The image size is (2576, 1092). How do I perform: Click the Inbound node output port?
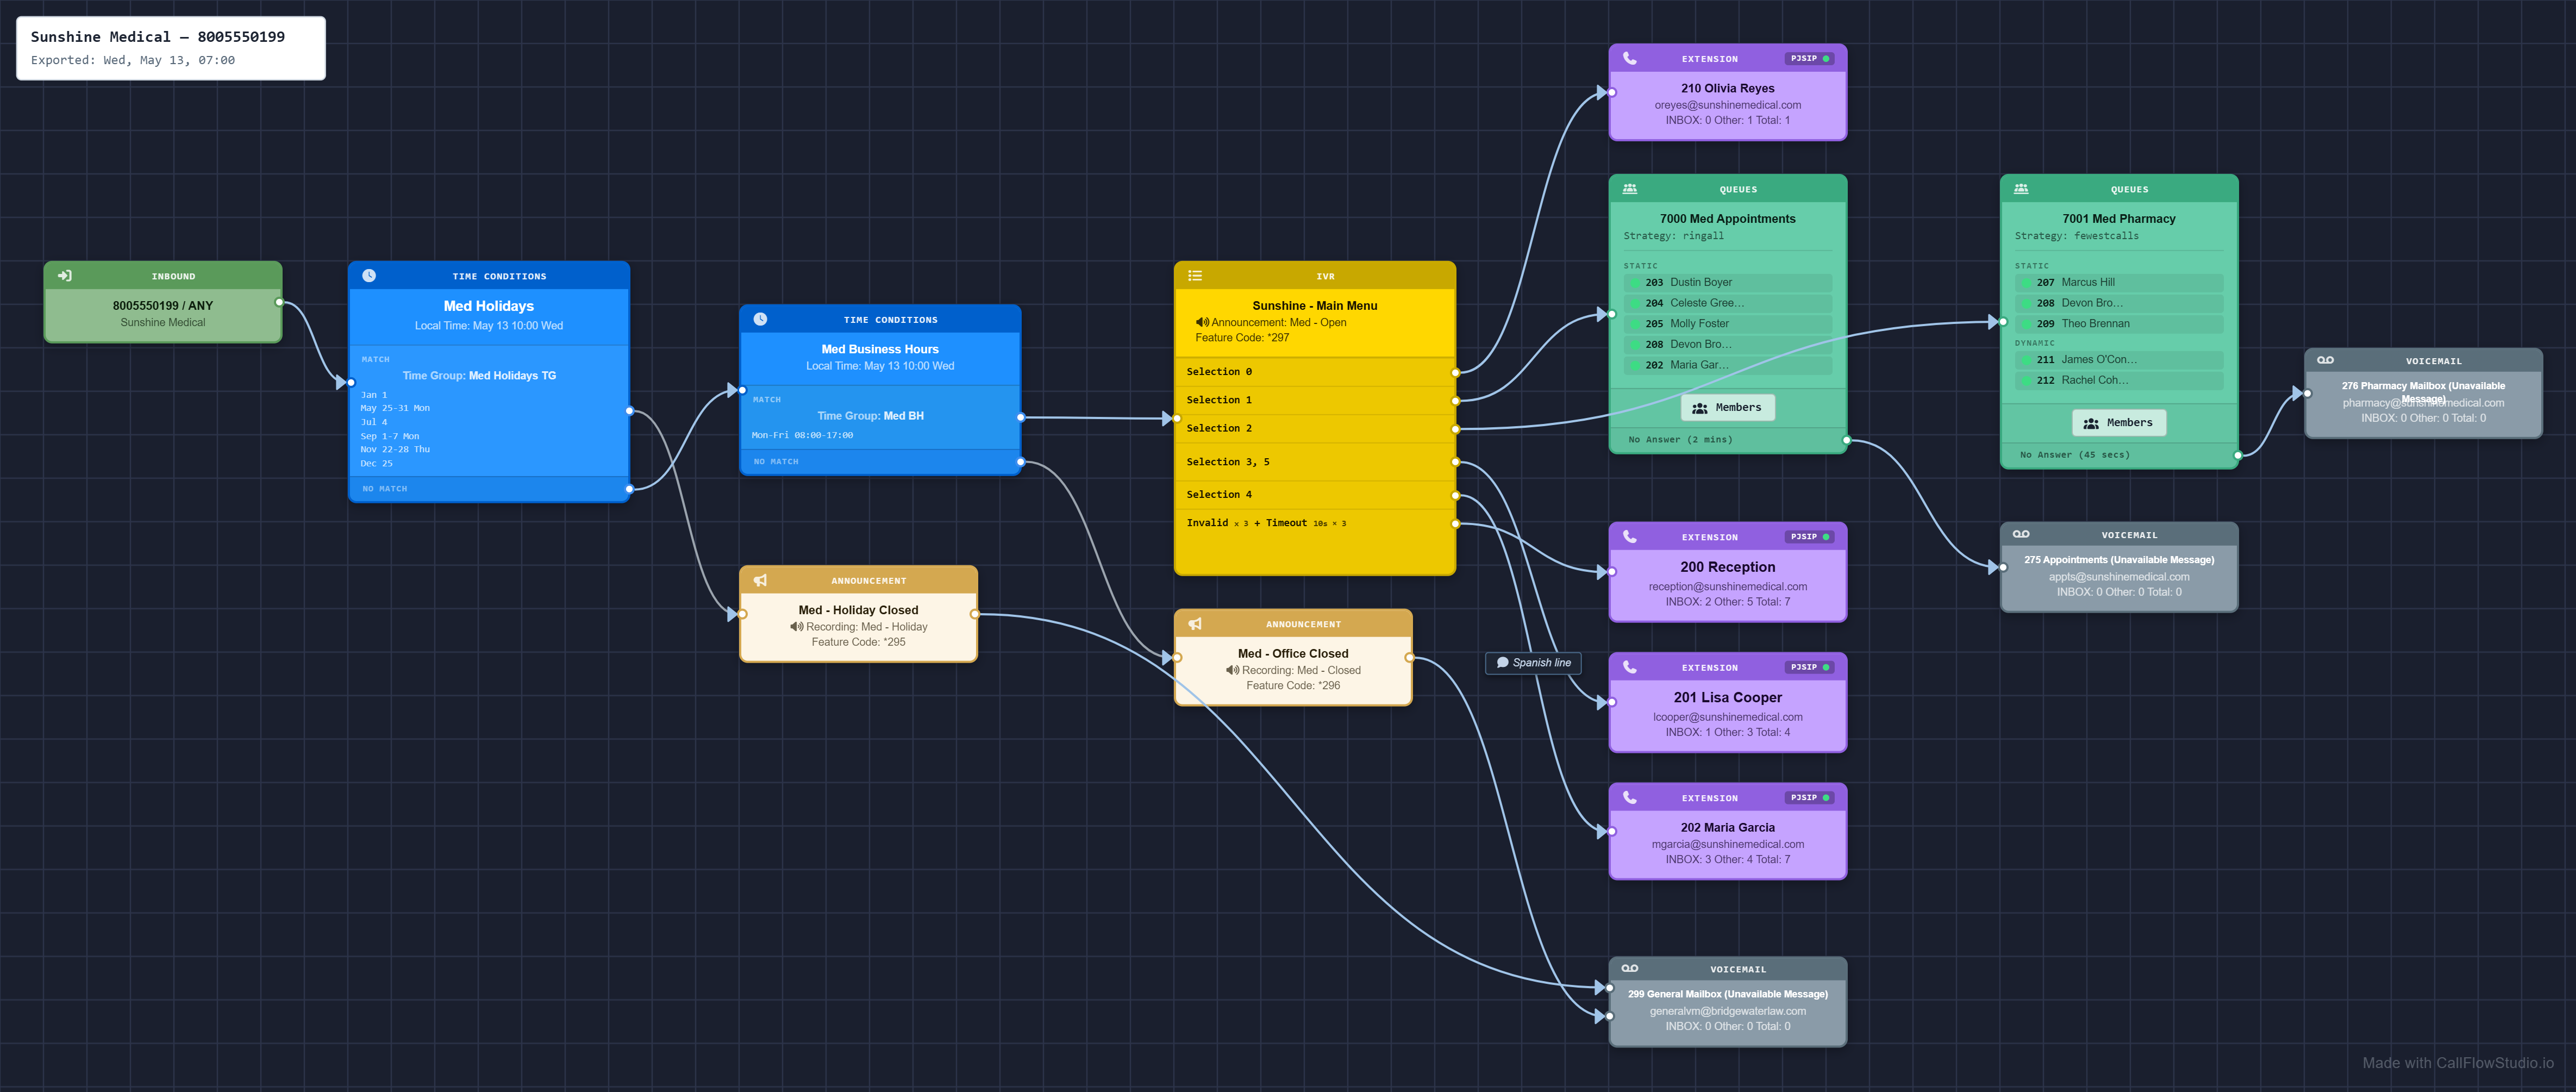click(280, 302)
